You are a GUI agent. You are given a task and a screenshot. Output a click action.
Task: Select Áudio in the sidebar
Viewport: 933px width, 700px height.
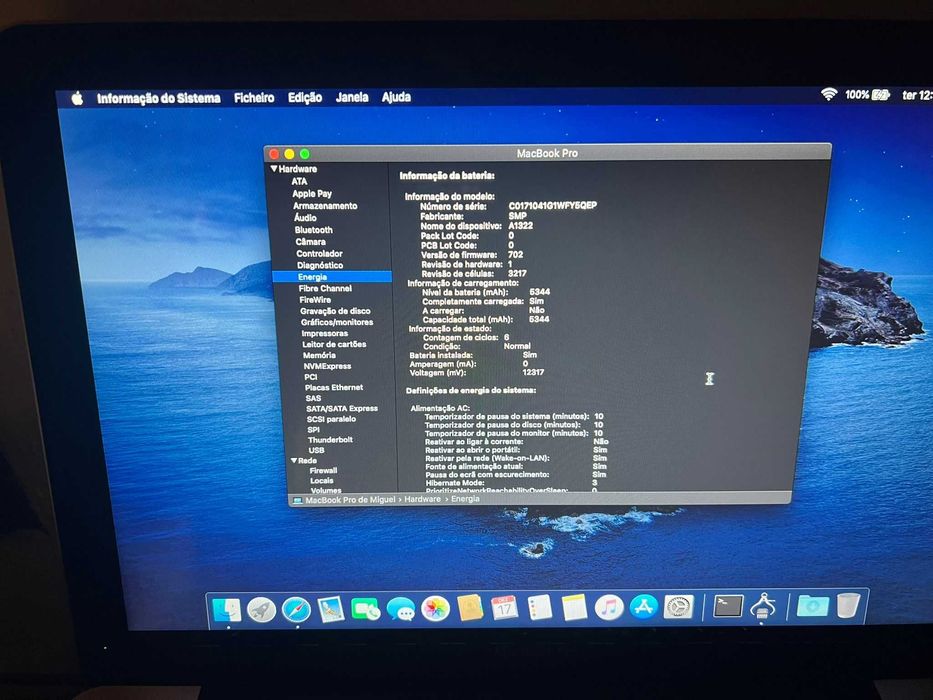pyautogui.click(x=305, y=218)
